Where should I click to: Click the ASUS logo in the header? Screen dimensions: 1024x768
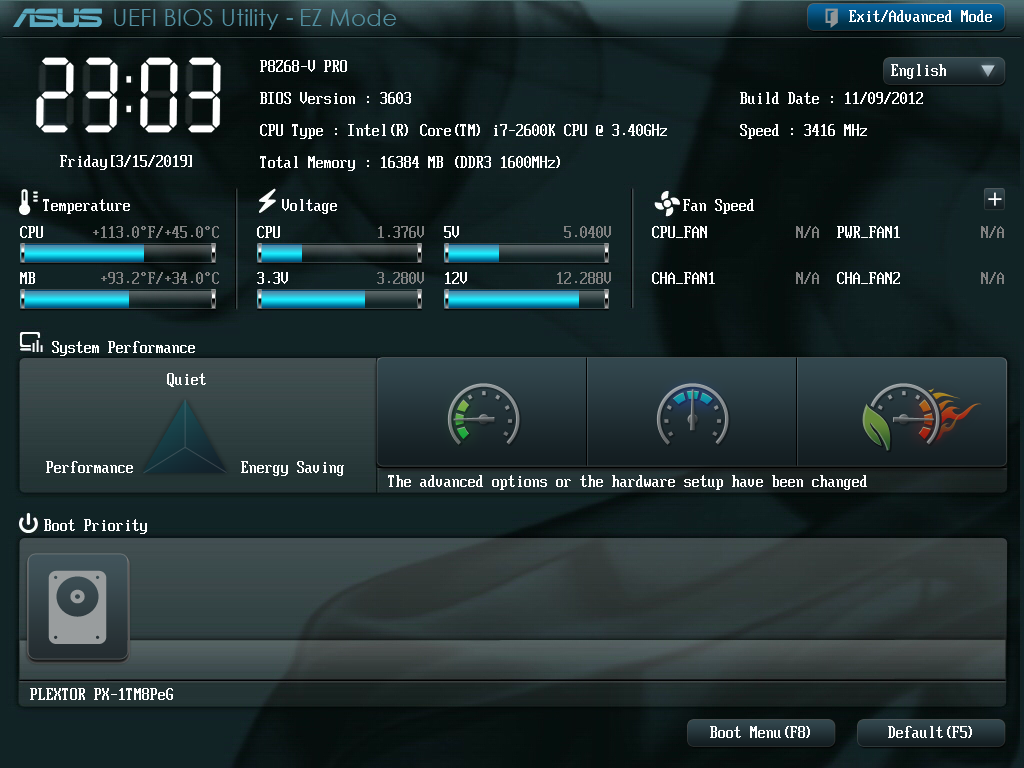coord(57,18)
